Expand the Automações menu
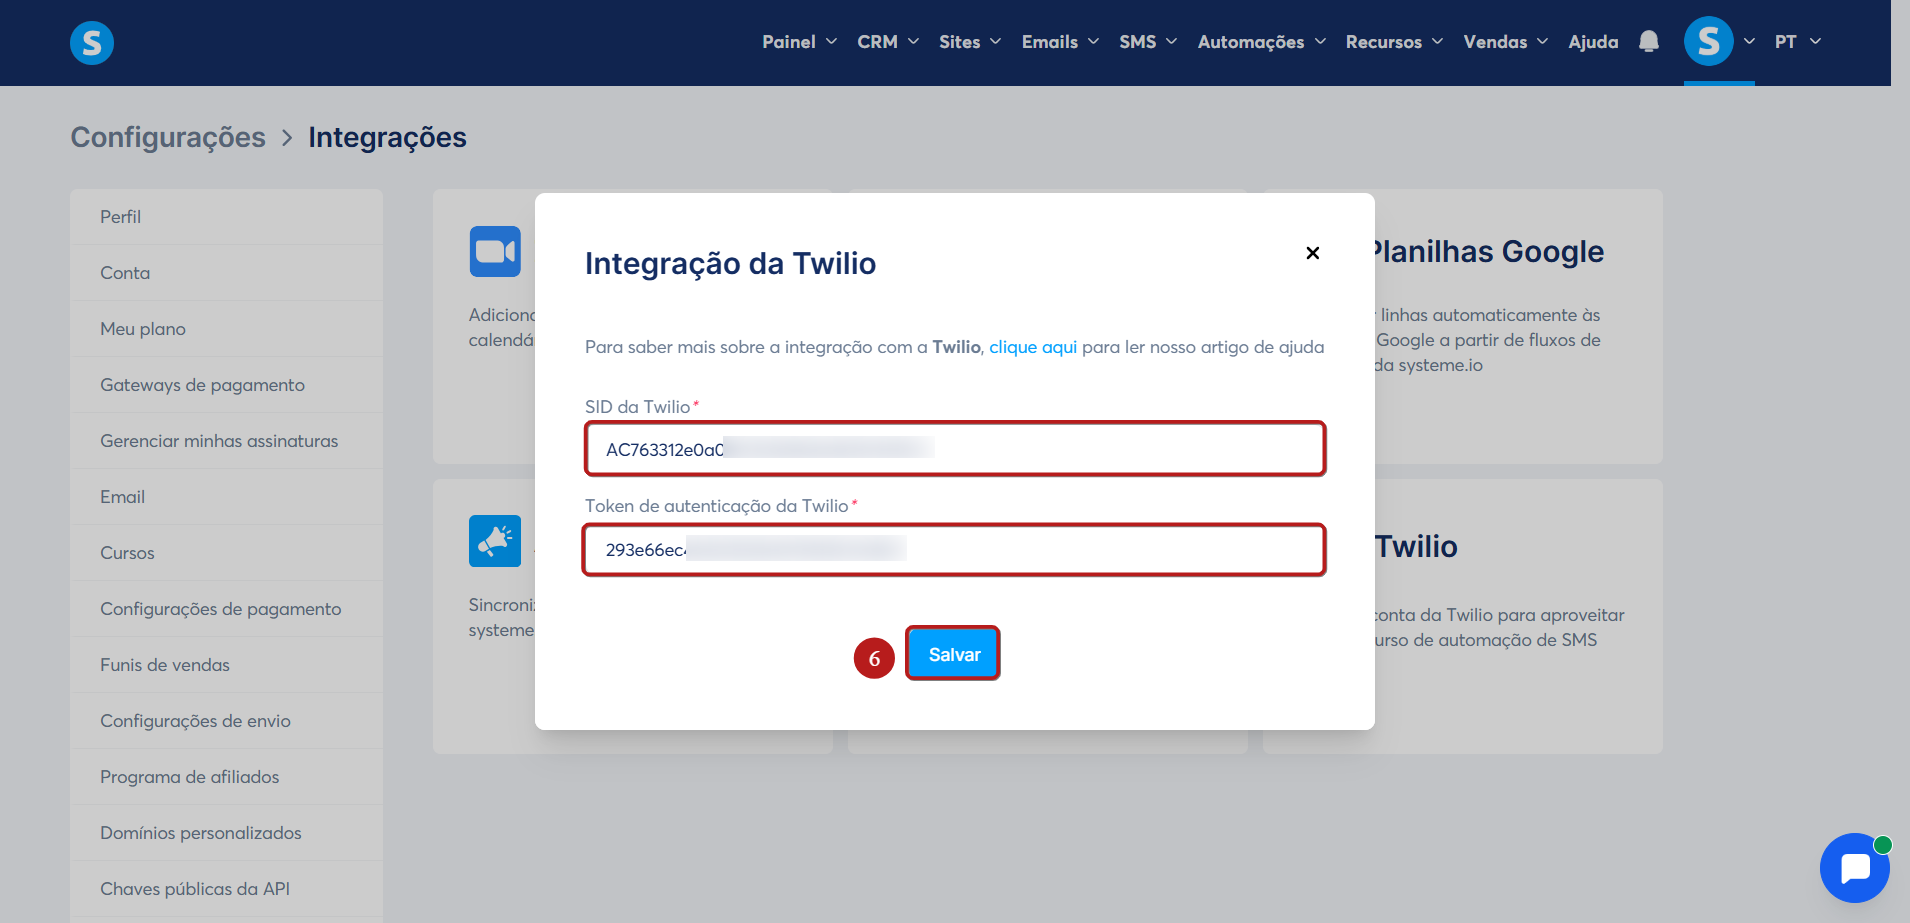Screen dimensions: 1910x923 click(x=1262, y=42)
